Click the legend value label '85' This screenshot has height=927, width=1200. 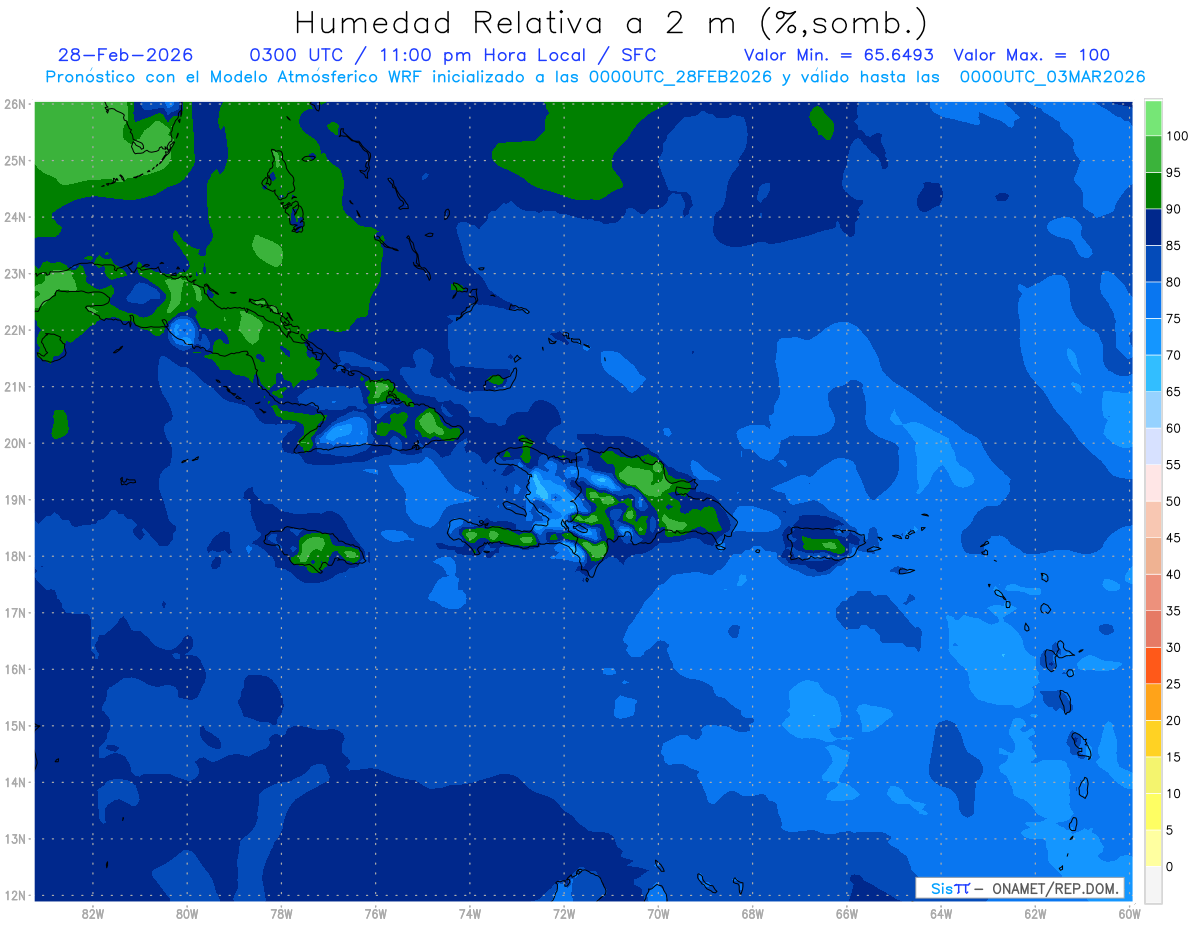coord(1172,246)
